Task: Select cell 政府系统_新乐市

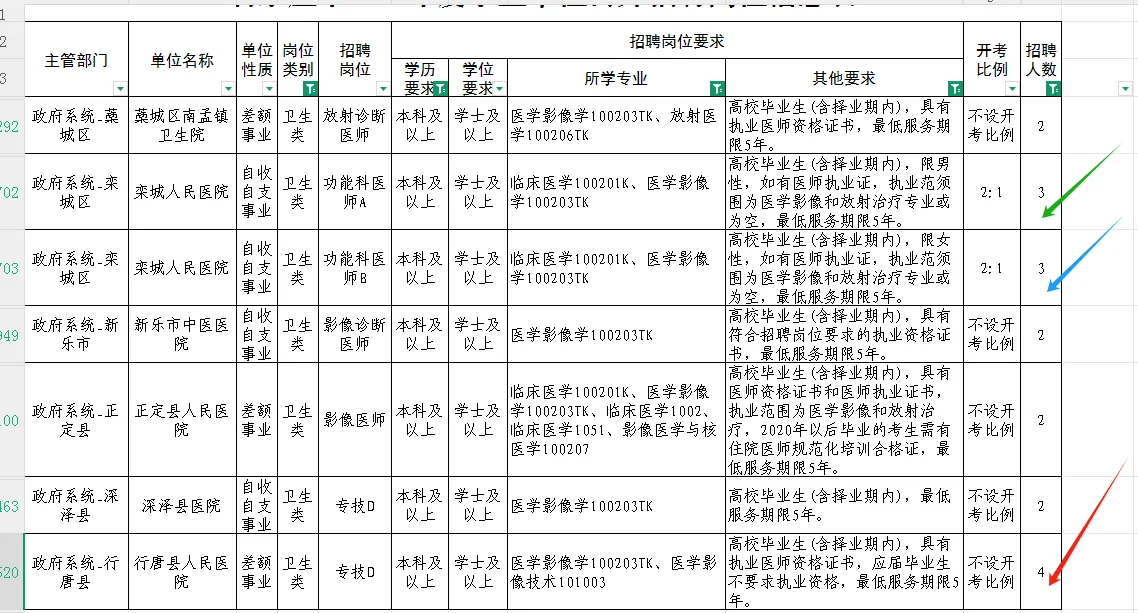Action: pyautogui.click(x=76, y=334)
